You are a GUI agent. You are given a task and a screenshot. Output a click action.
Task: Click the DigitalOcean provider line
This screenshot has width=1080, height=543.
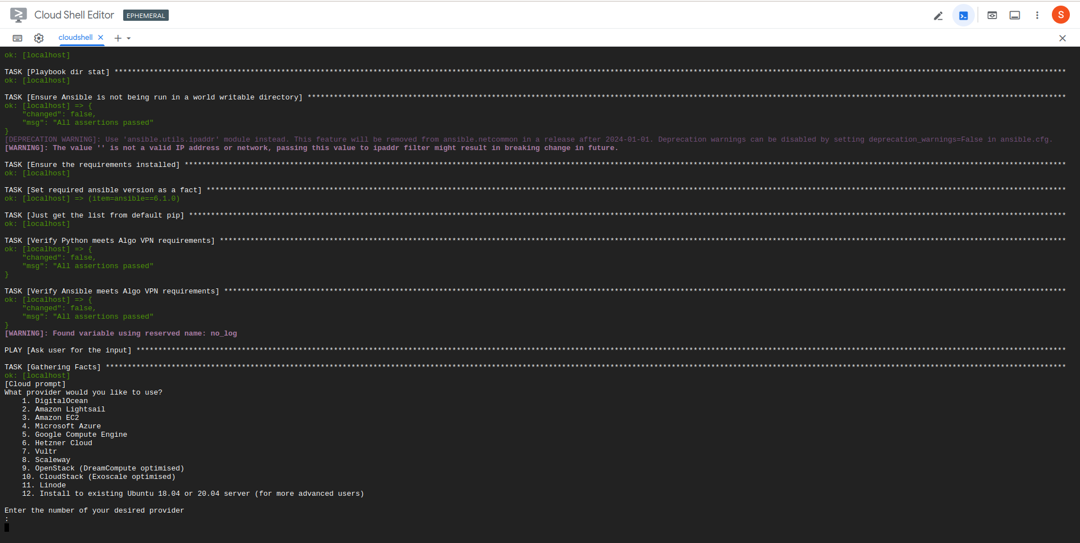point(55,401)
